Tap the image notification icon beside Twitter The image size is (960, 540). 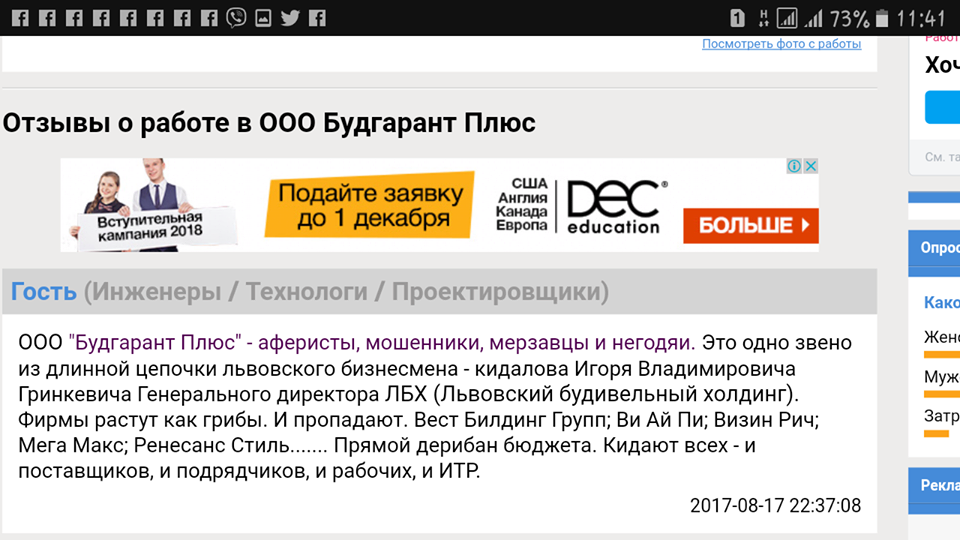click(263, 18)
